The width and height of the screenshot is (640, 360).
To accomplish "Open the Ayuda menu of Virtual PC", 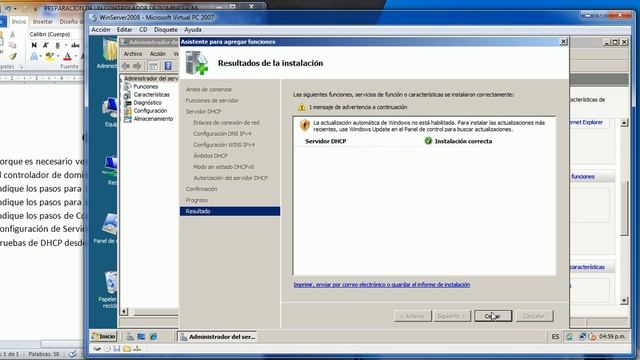I will tap(193, 30).
